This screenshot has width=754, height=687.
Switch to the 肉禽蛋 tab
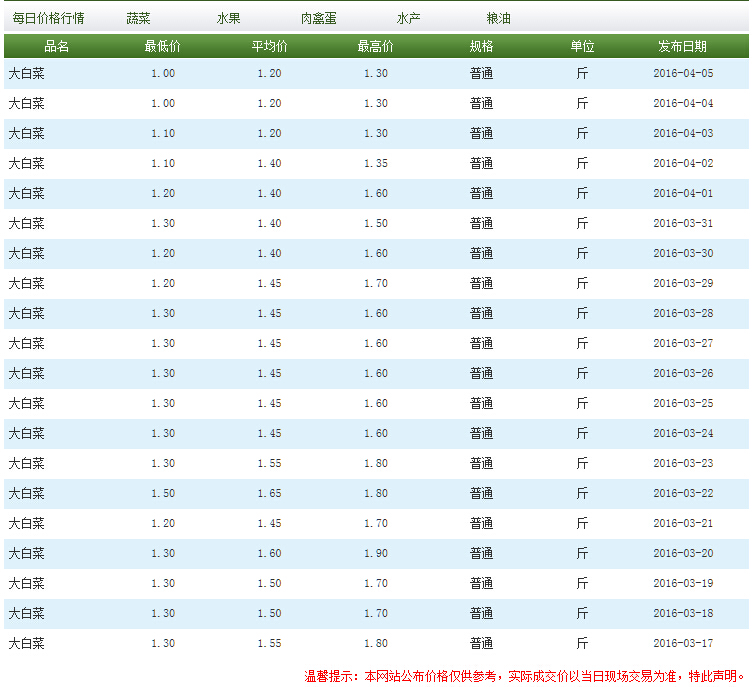[318, 18]
